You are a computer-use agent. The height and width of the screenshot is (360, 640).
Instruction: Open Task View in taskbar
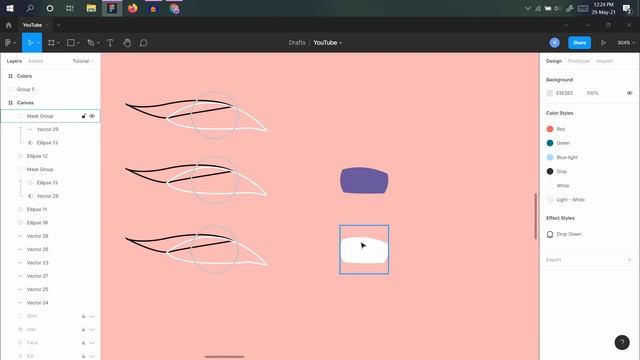click(x=70, y=8)
